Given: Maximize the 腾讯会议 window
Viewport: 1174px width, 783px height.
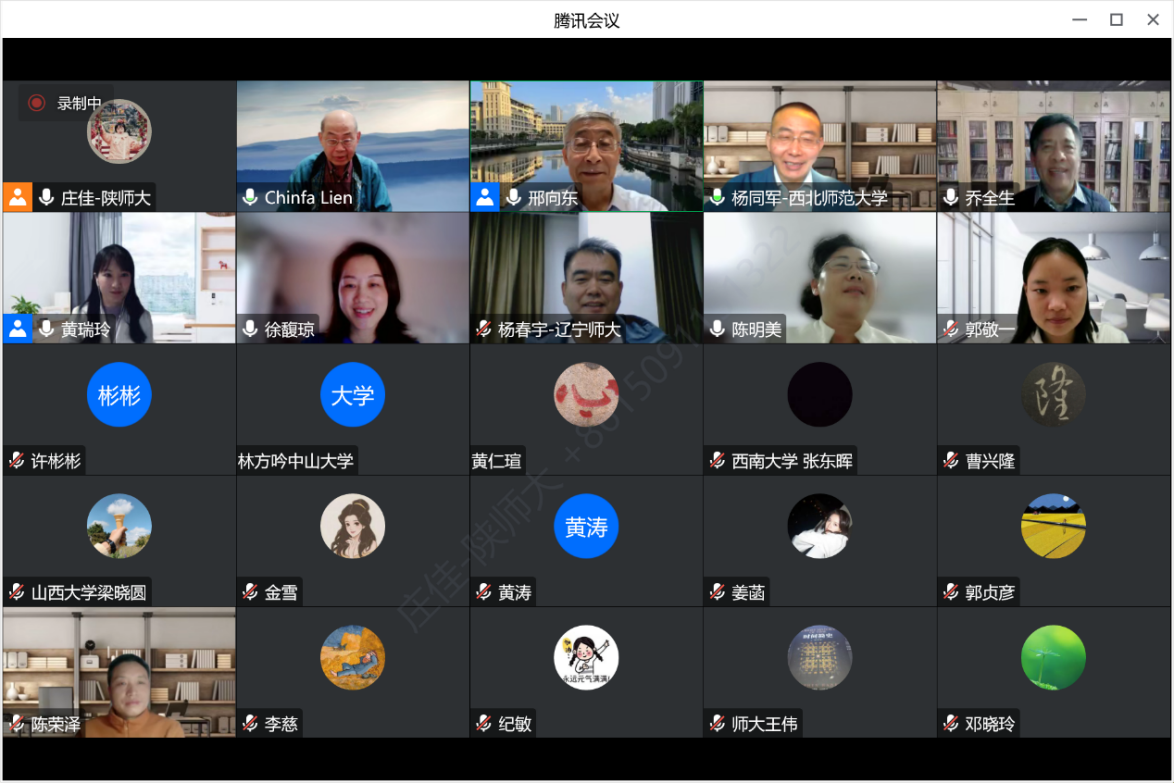Looking at the screenshot, I should coord(1116,20).
